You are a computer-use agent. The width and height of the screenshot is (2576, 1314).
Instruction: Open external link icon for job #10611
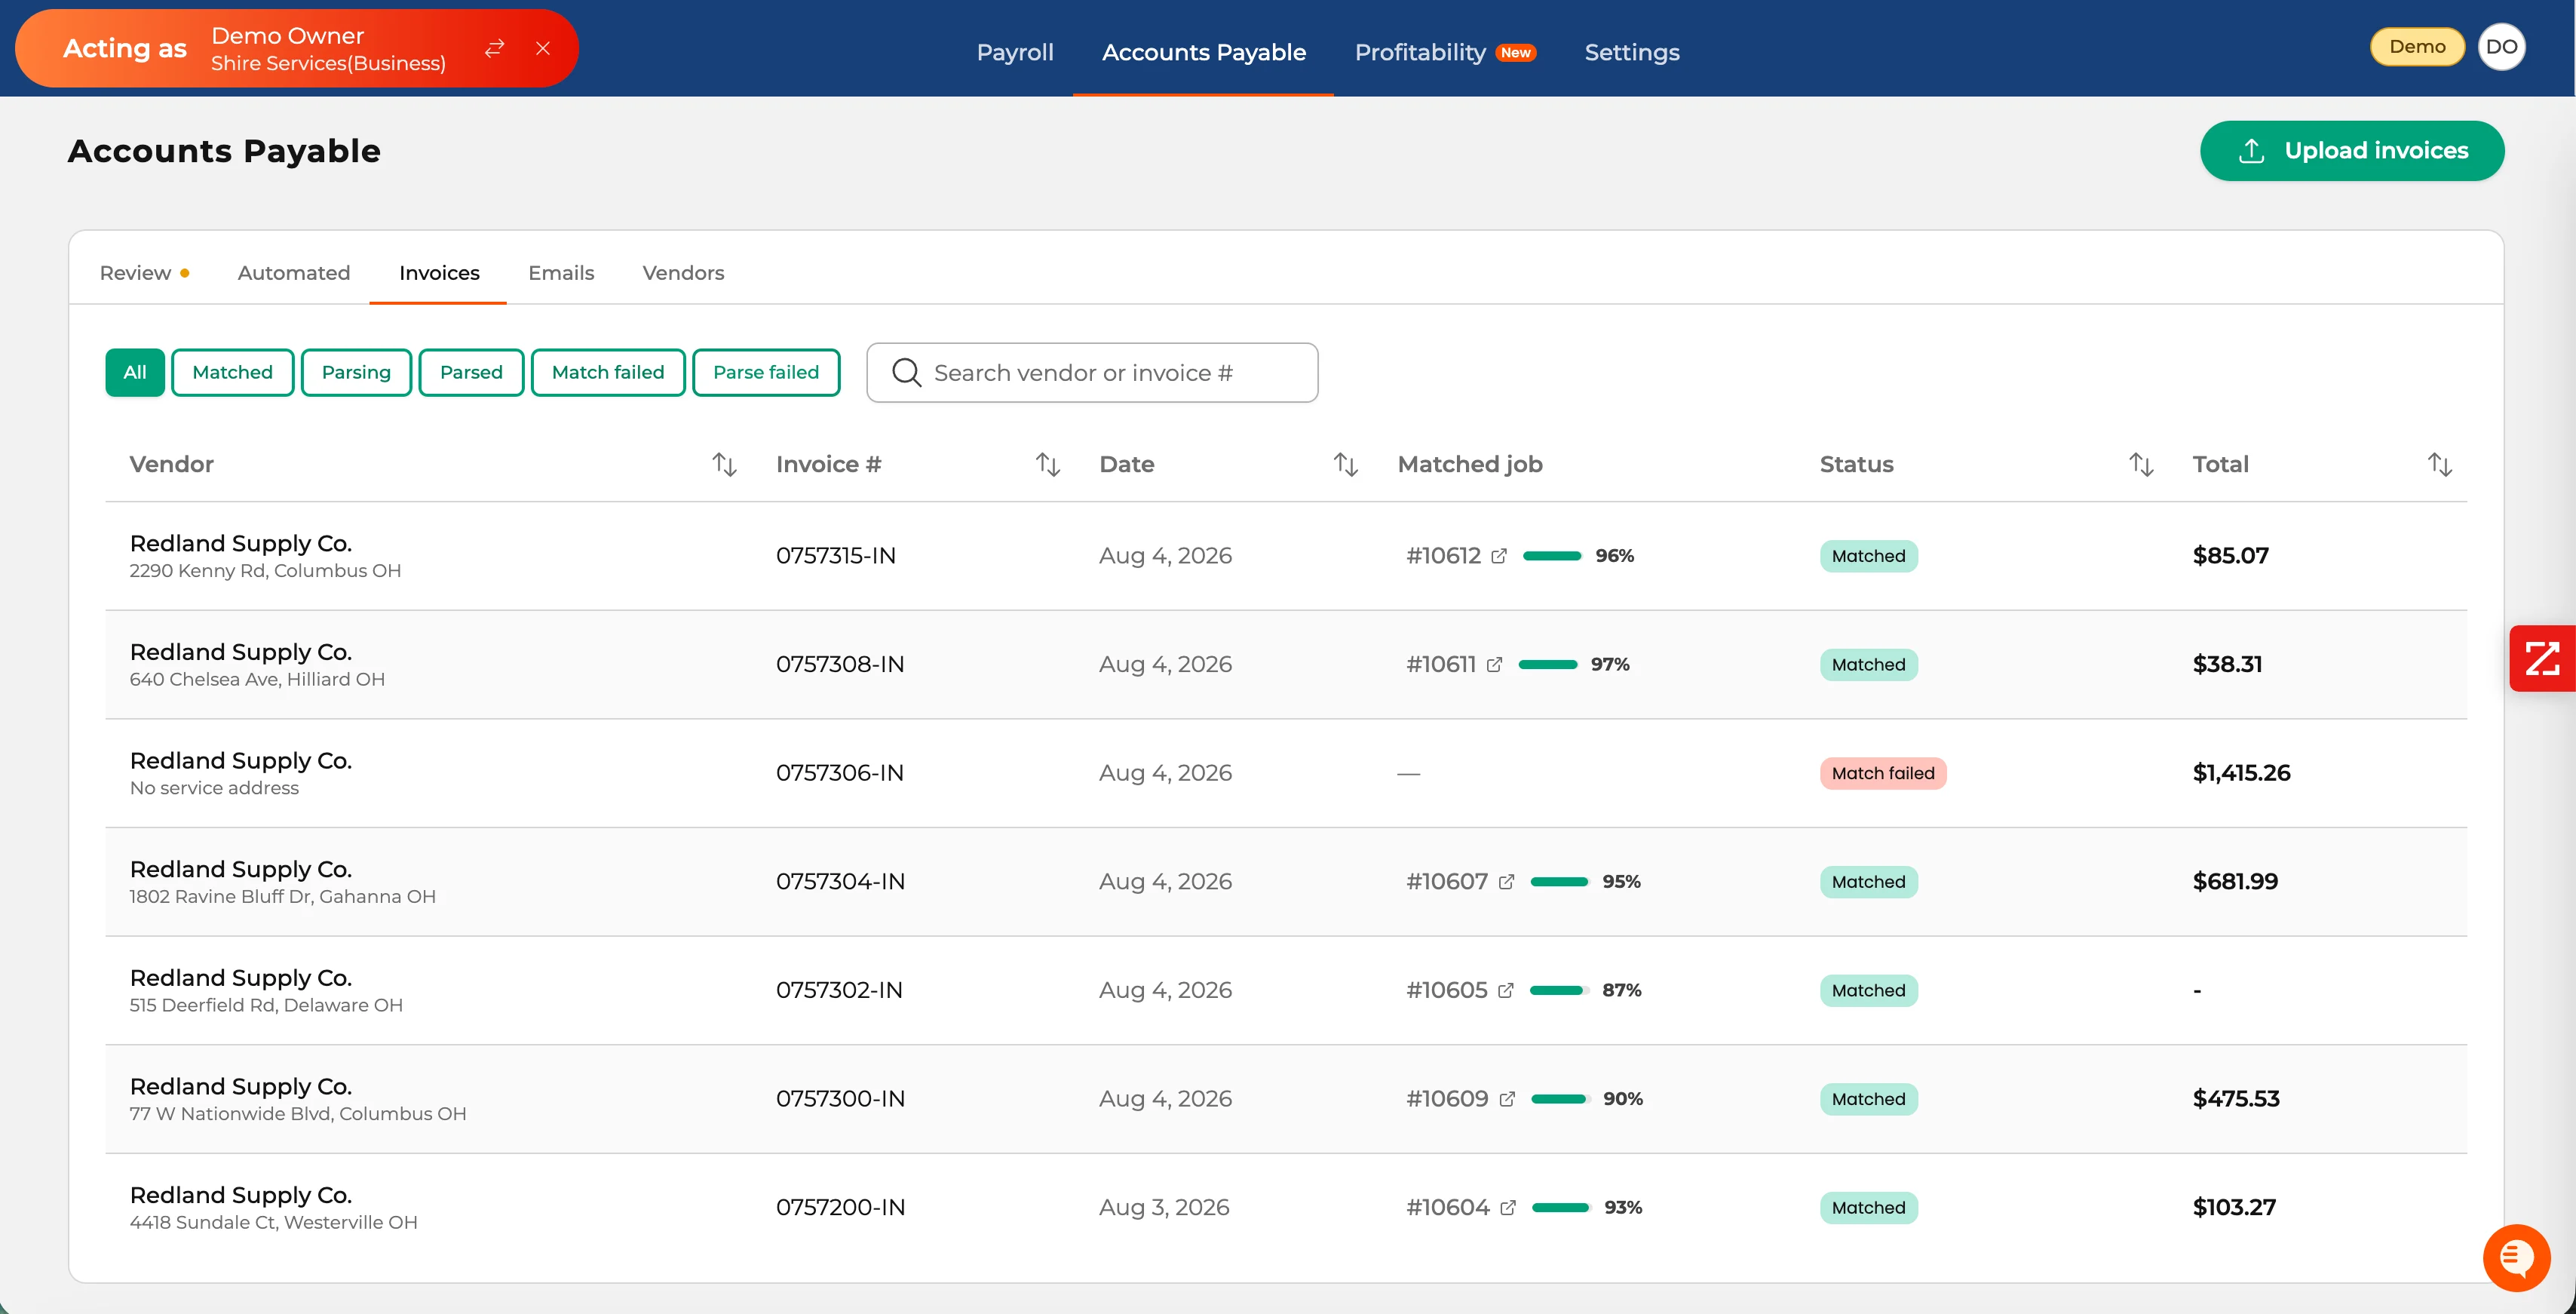click(1494, 665)
